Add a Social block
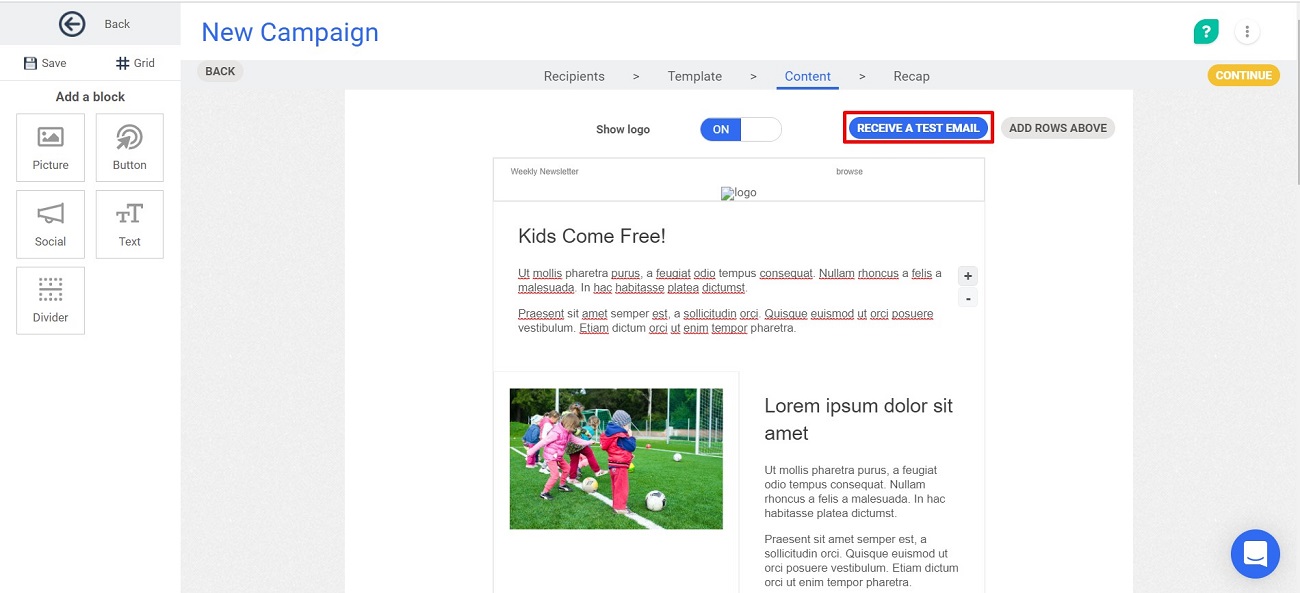Viewport: 1300px width, 593px height. [50, 223]
